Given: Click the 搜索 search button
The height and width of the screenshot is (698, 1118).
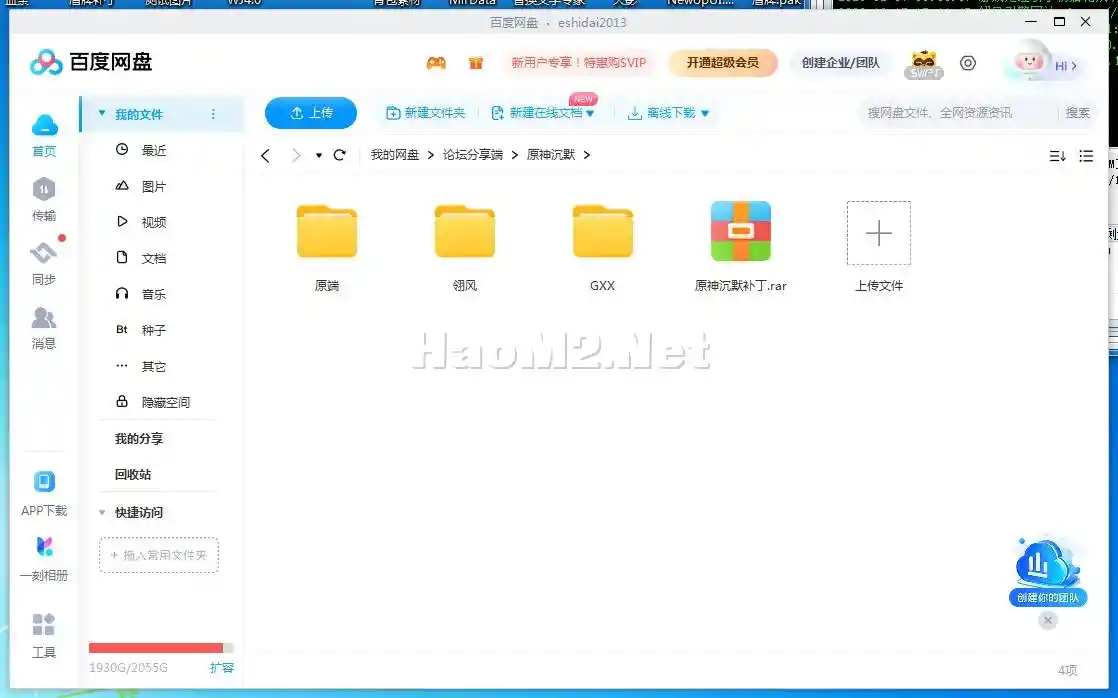Looking at the screenshot, I should (1077, 113).
